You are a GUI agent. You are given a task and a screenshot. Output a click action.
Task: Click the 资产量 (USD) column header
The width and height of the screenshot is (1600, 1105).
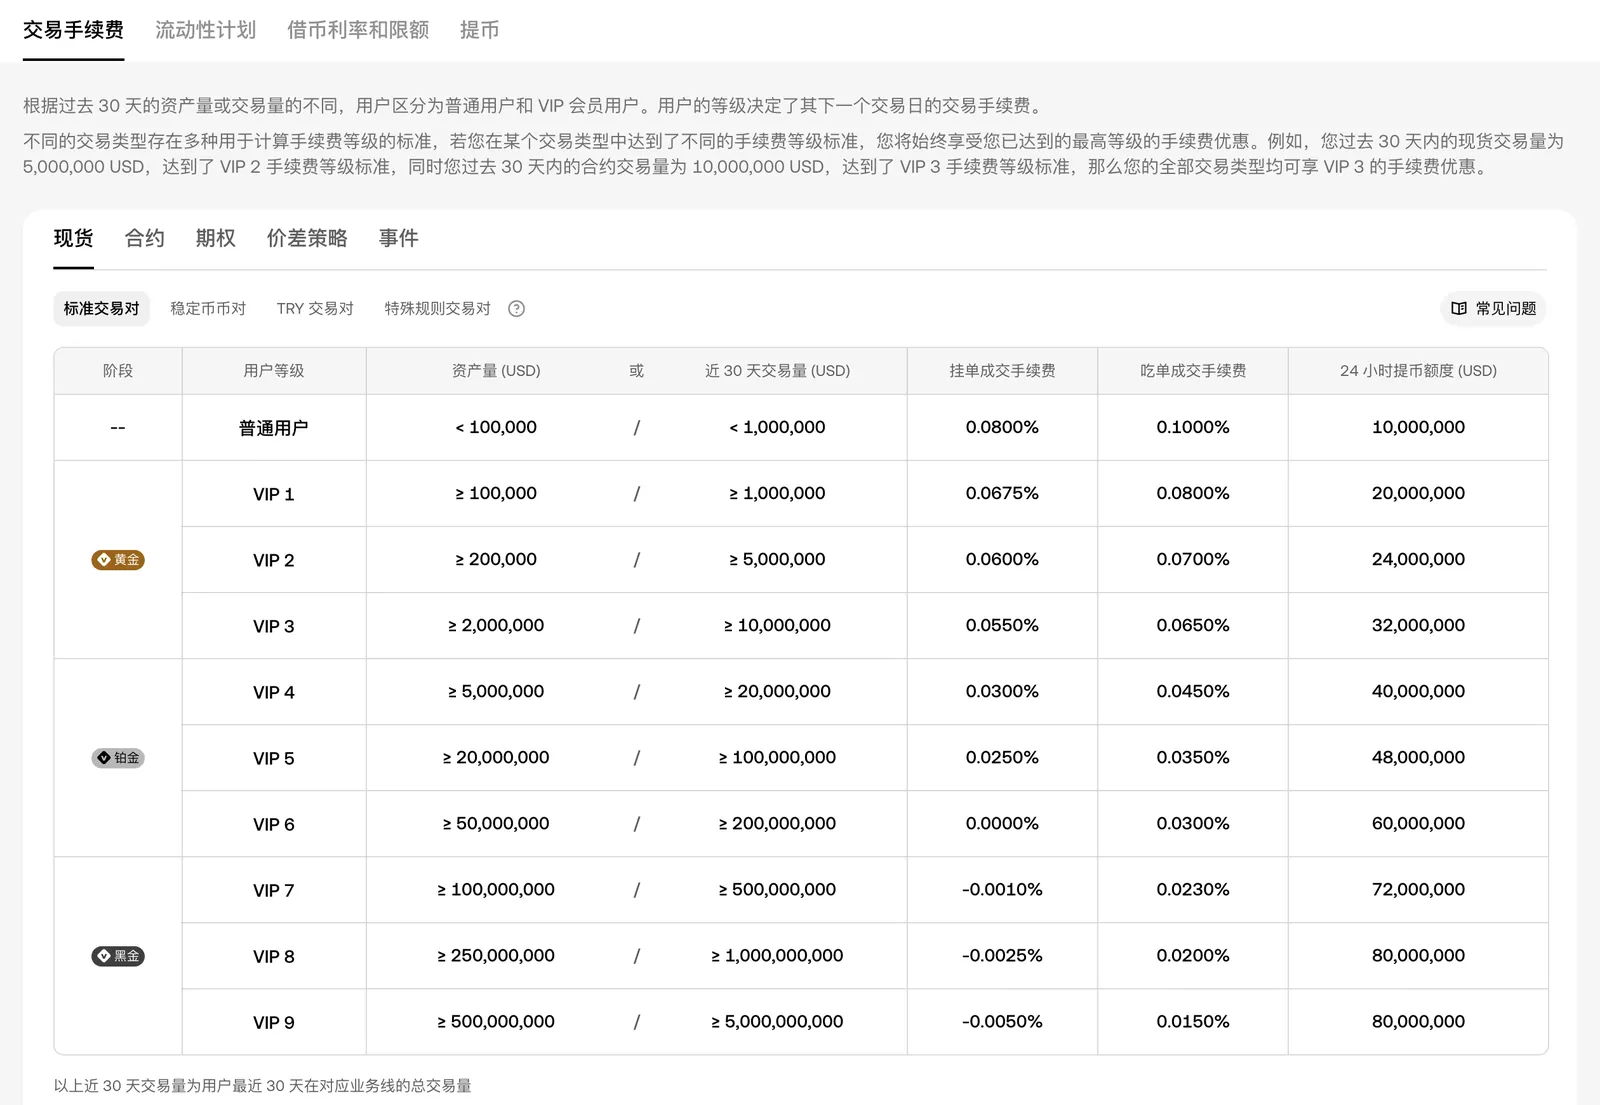coord(496,371)
